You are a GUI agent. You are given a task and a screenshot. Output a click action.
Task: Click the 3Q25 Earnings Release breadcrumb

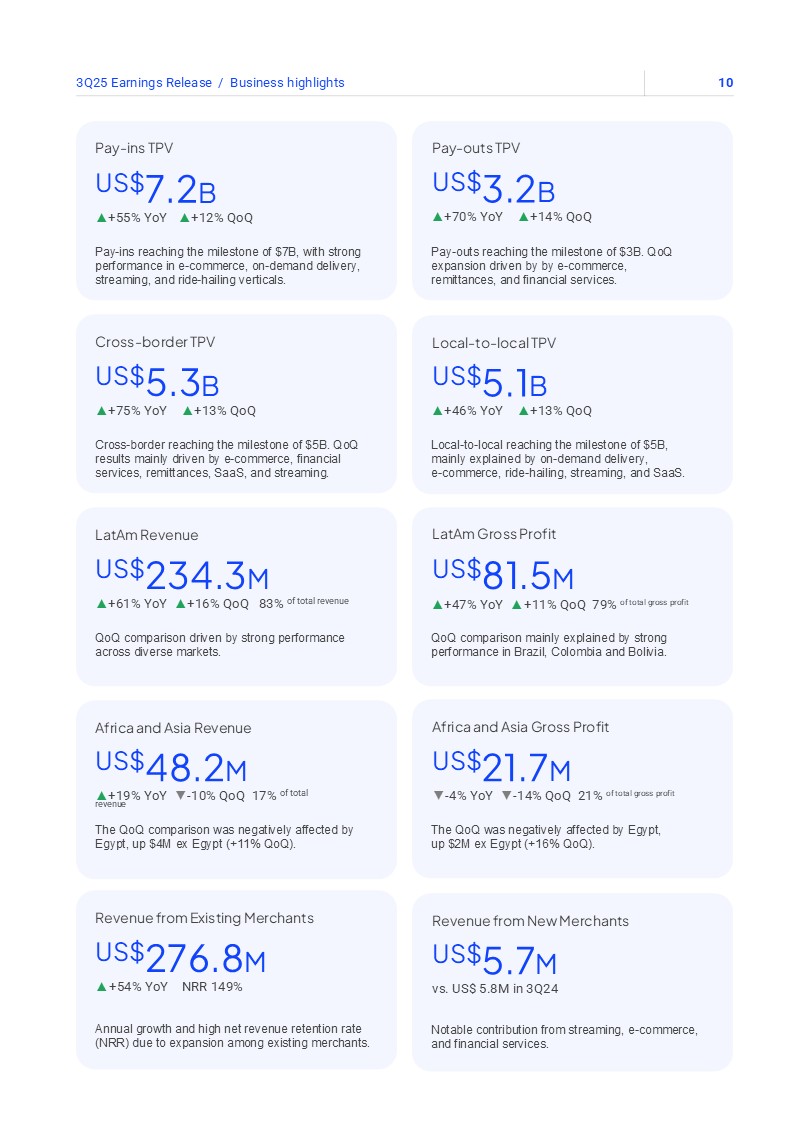(x=144, y=83)
